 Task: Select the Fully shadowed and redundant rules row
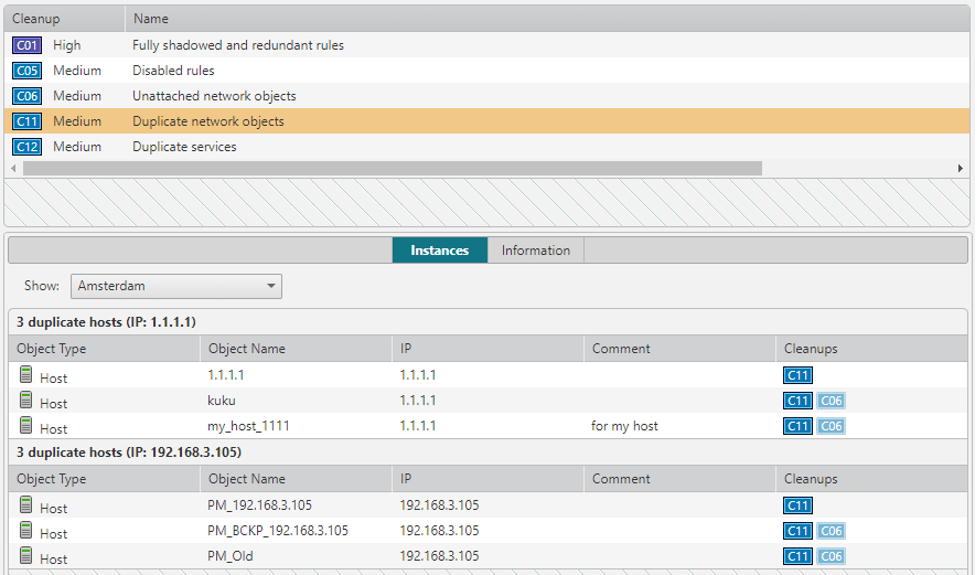238,45
